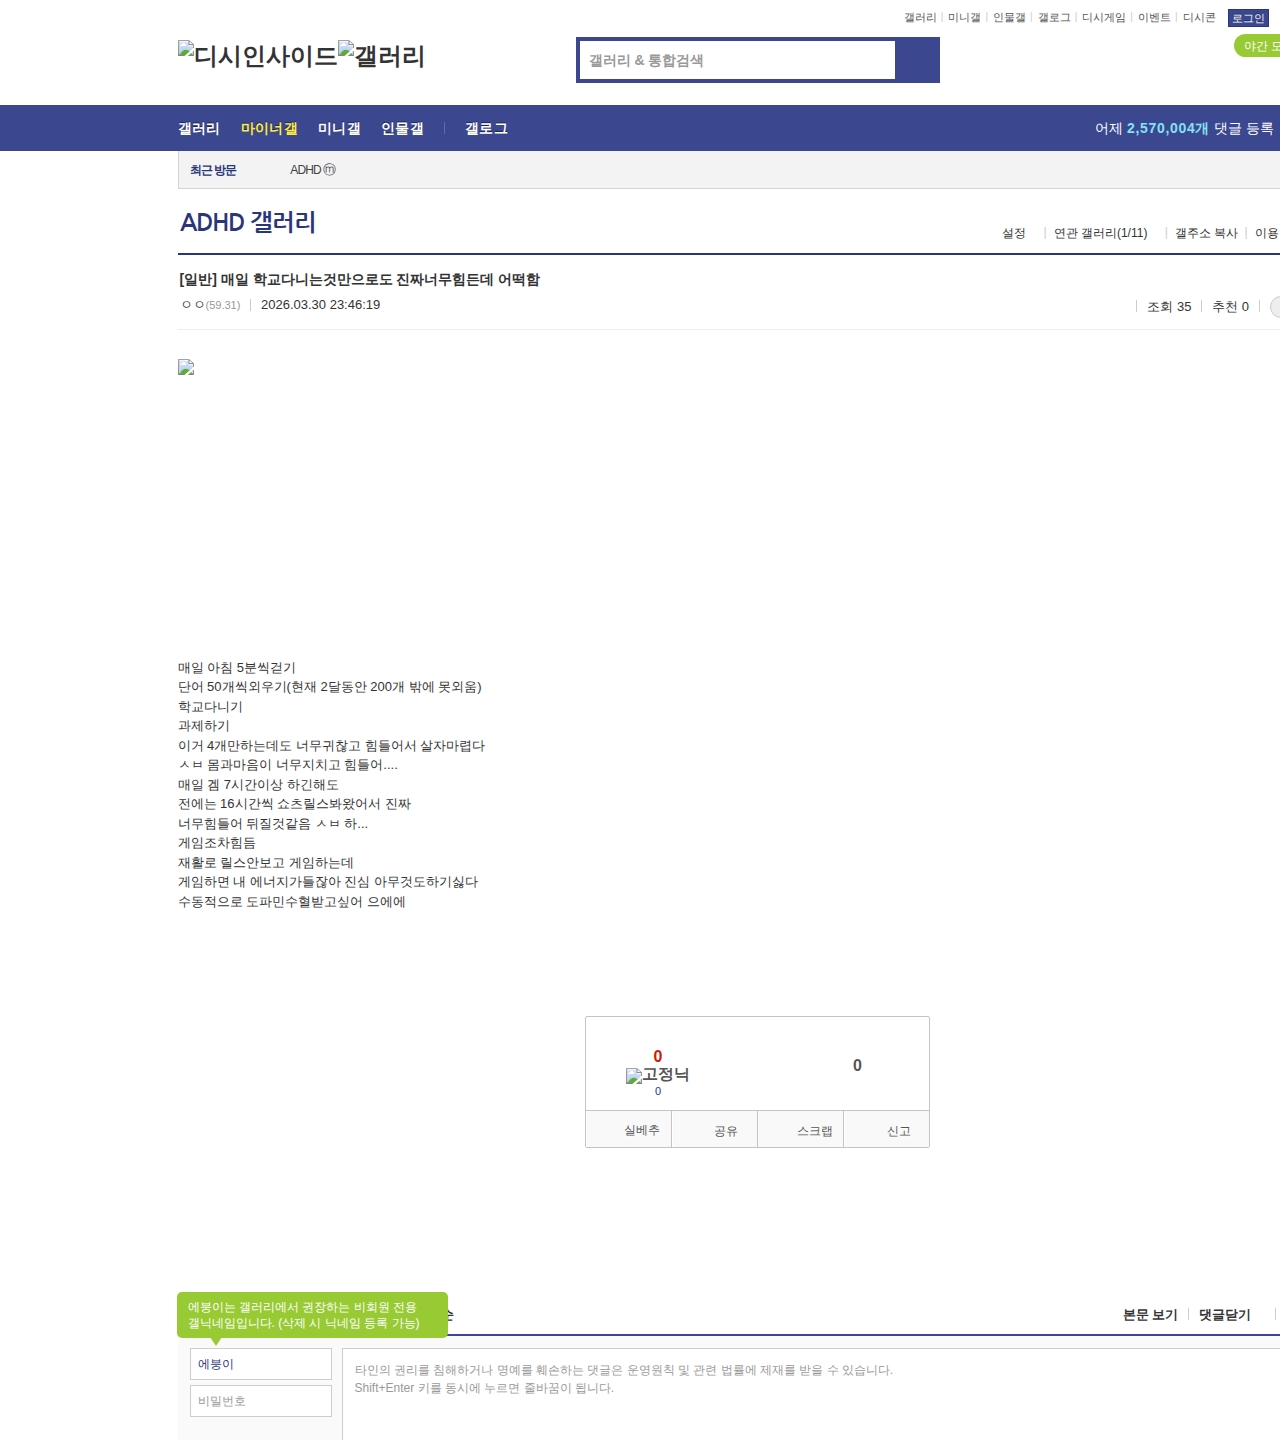Open the 갤로그 menu item

486,128
